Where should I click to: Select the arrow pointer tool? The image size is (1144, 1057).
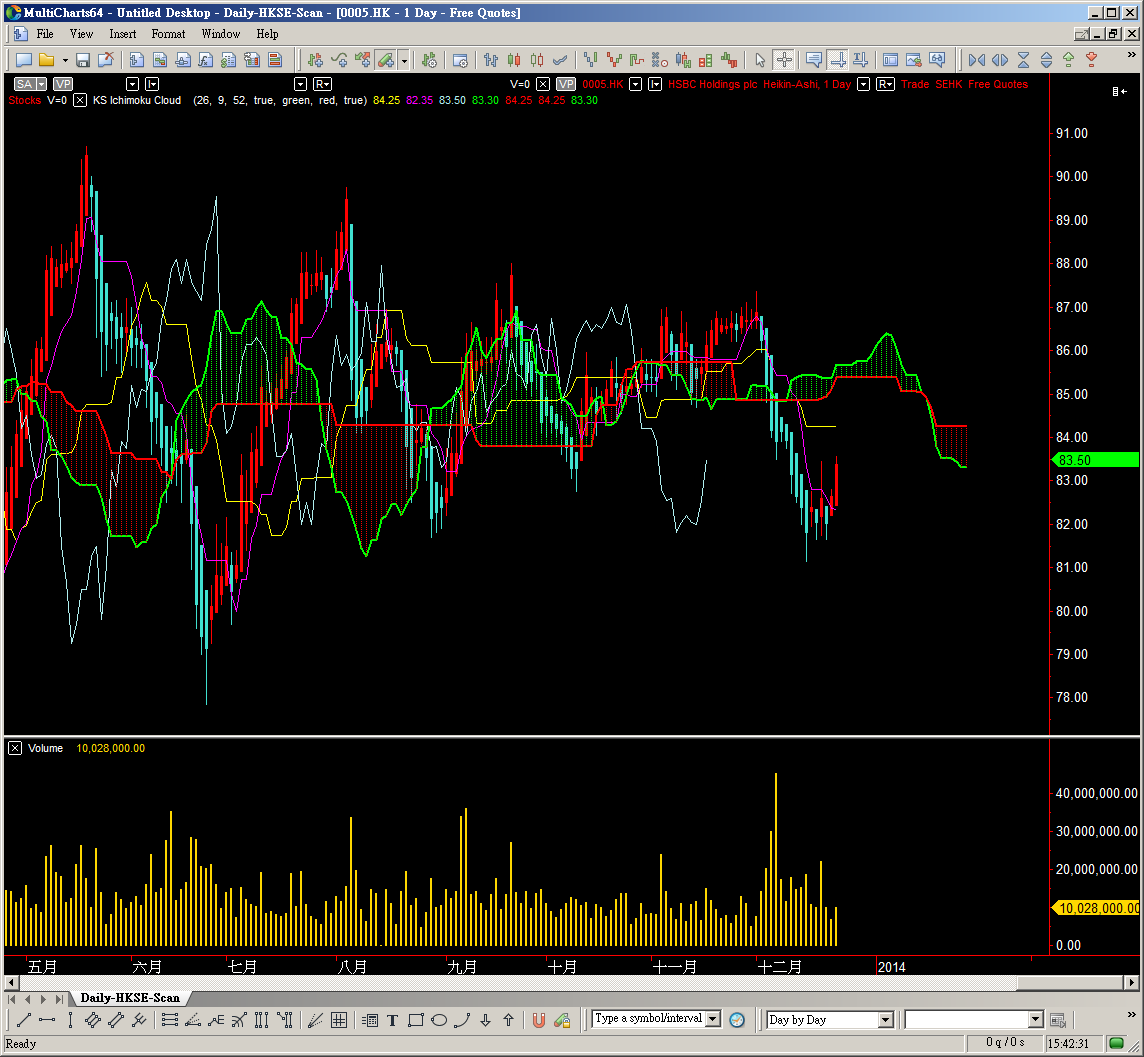(759, 60)
